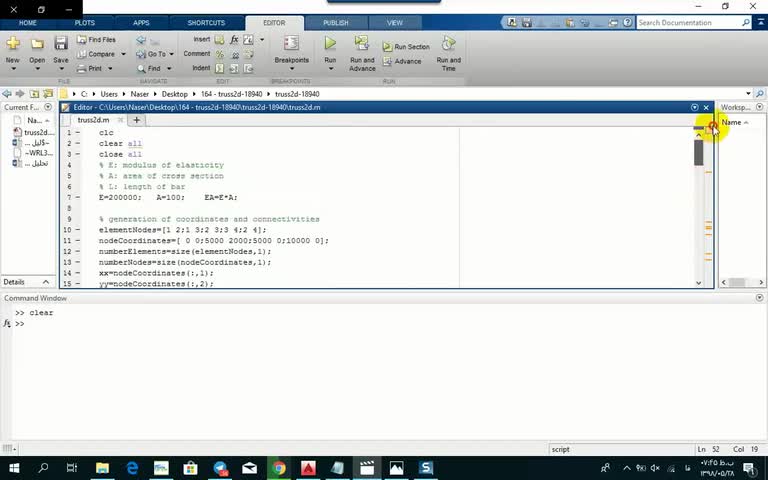Viewport: 768px width, 480px height.
Task: Click the Run Section button
Action: (406, 47)
